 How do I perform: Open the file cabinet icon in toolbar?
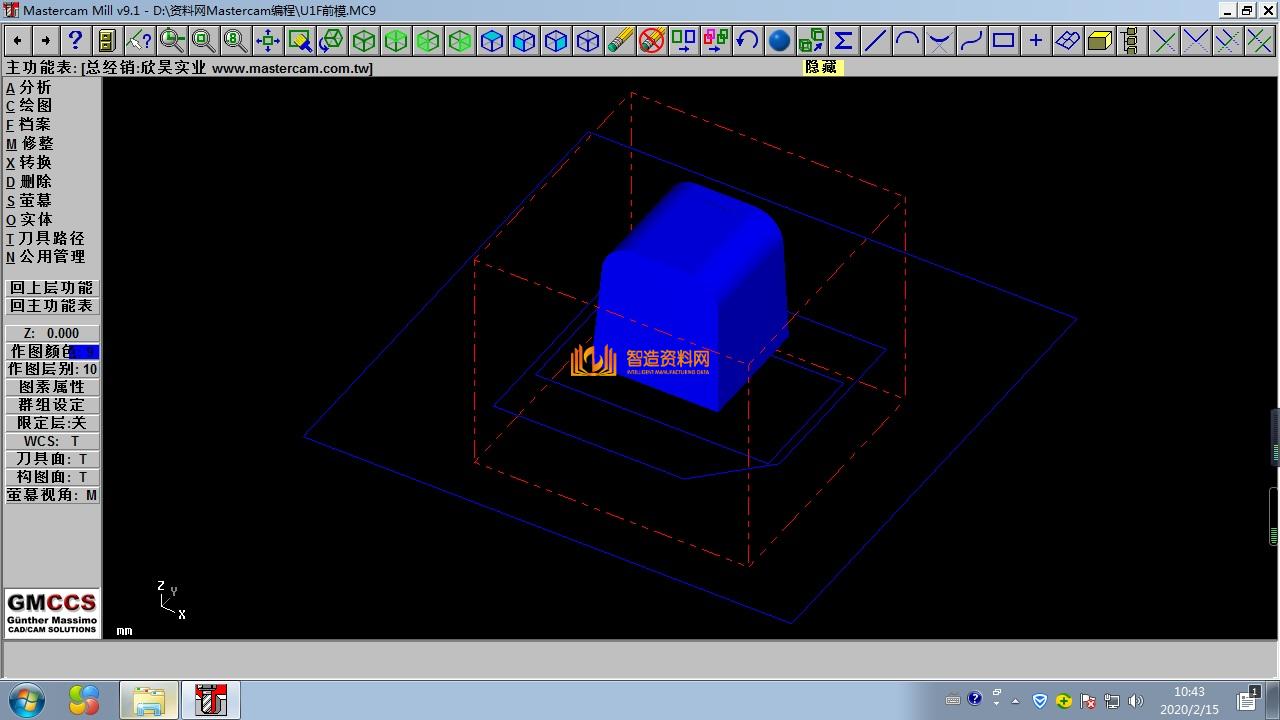pos(107,40)
